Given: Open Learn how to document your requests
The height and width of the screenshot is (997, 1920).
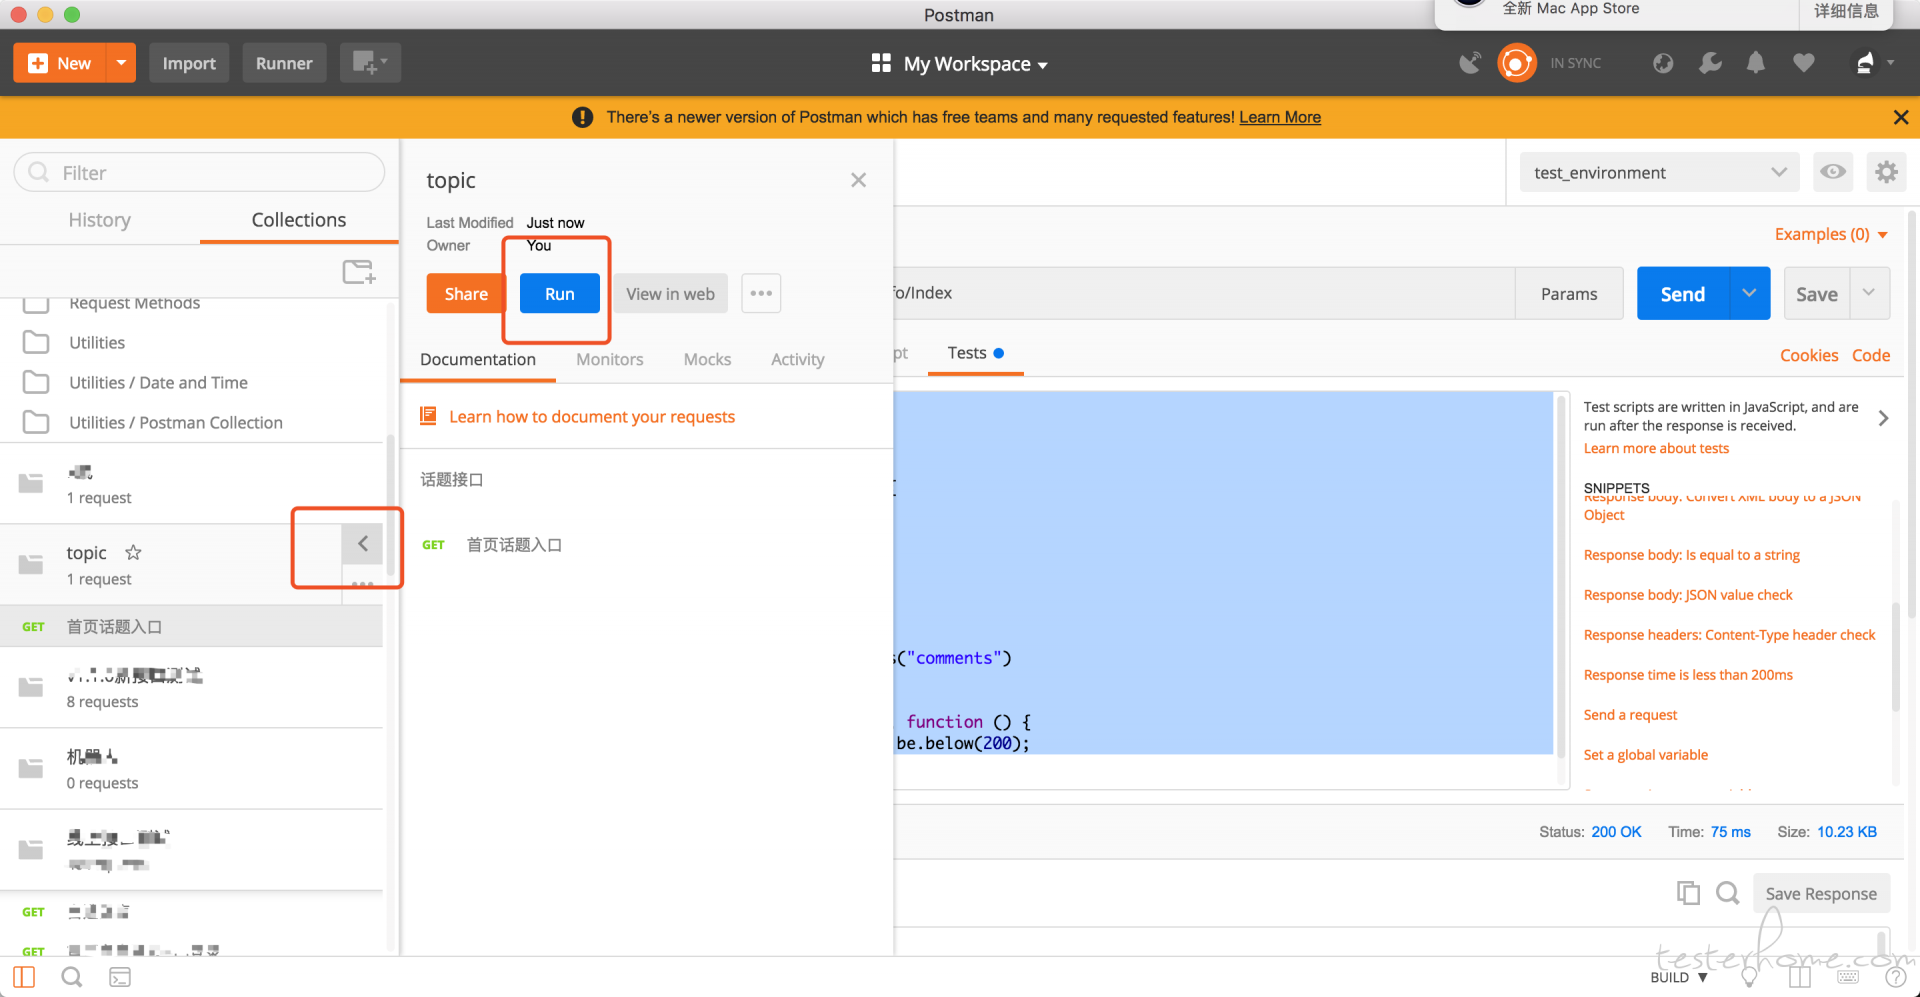Looking at the screenshot, I should 591,417.
